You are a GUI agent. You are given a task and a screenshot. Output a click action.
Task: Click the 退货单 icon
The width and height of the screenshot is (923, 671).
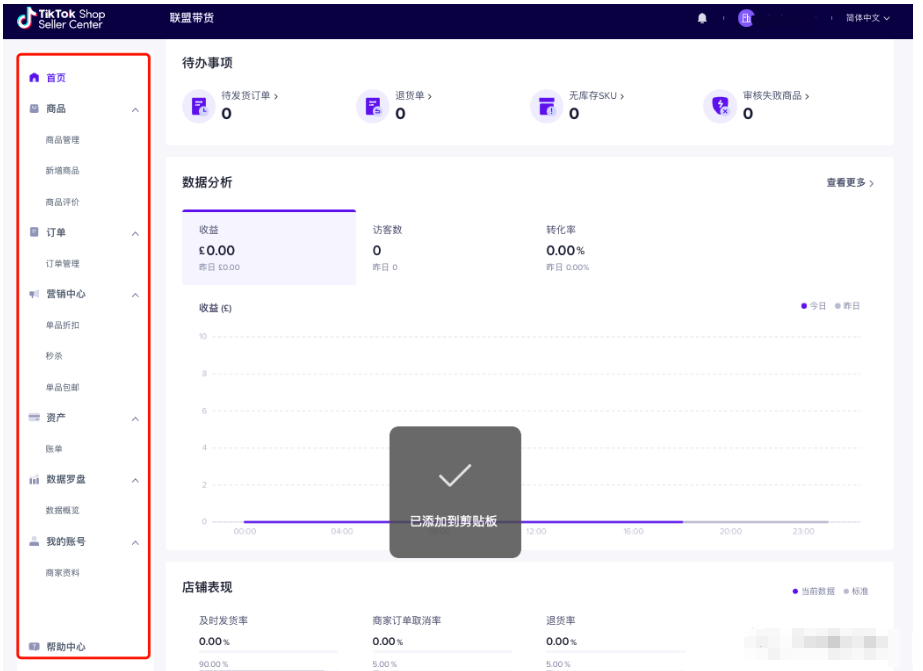[x=373, y=105]
